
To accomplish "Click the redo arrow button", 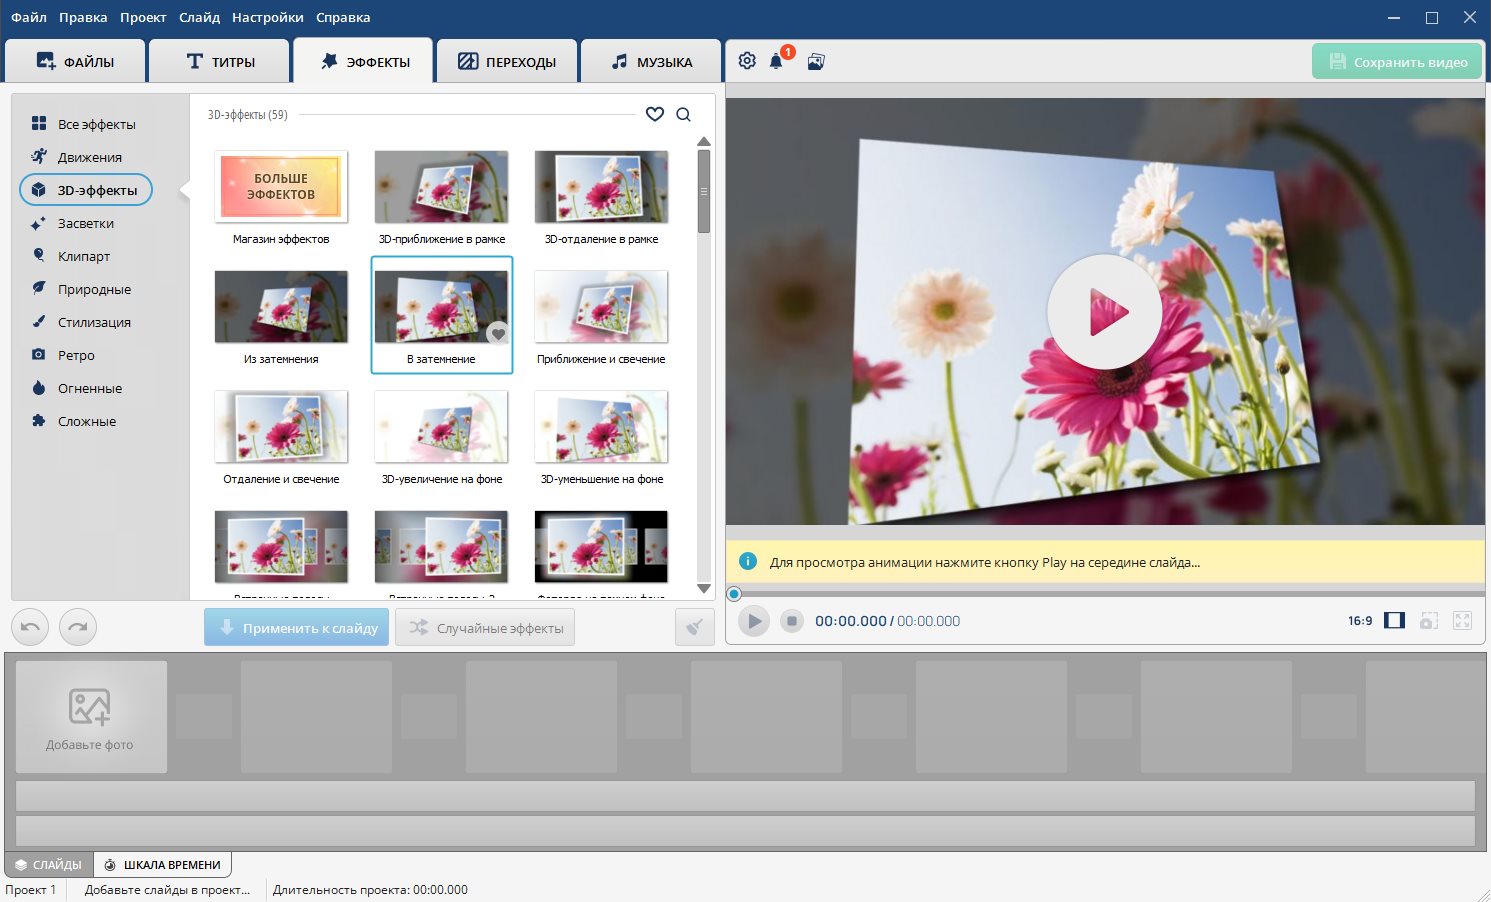I will tap(78, 628).
